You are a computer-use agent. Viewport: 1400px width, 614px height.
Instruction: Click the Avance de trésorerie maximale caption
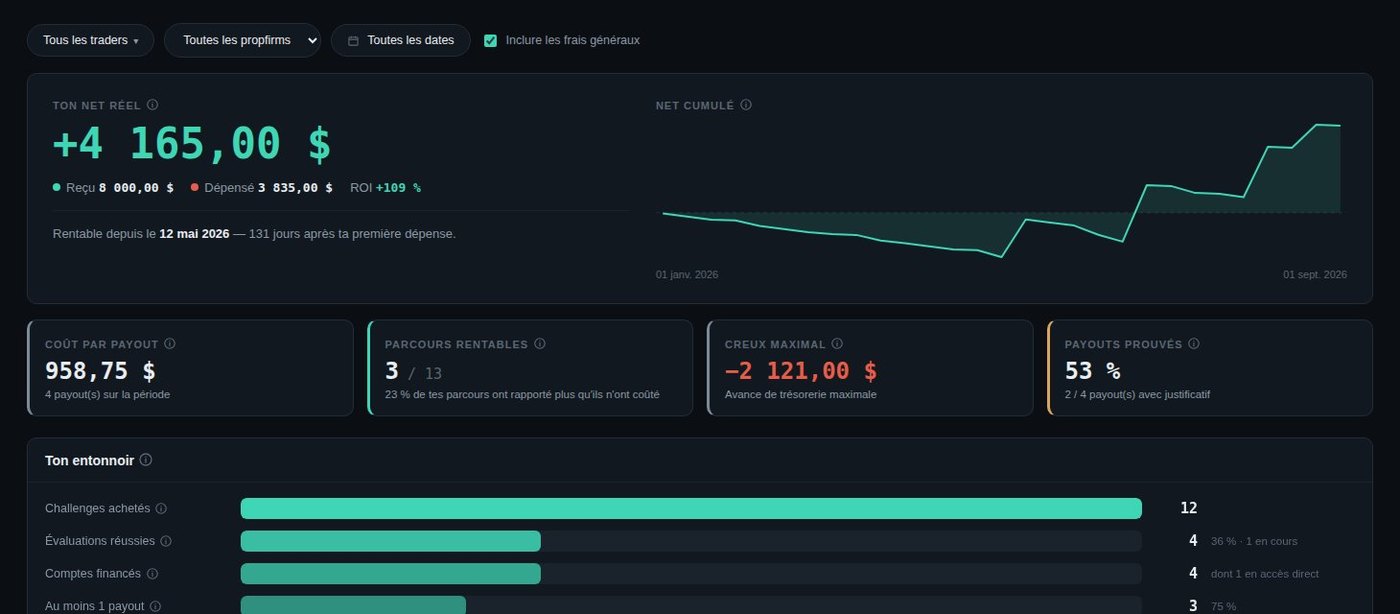pos(800,394)
